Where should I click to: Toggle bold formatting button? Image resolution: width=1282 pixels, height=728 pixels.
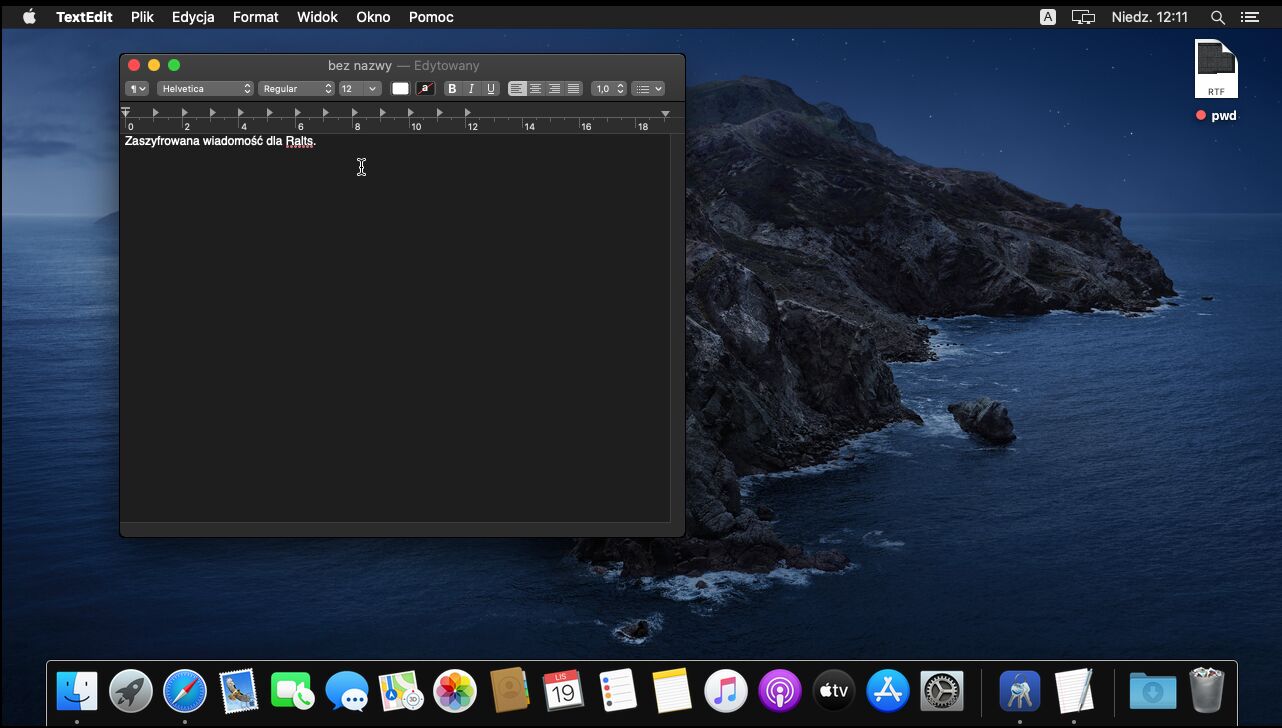pyautogui.click(x=452, y=89)
